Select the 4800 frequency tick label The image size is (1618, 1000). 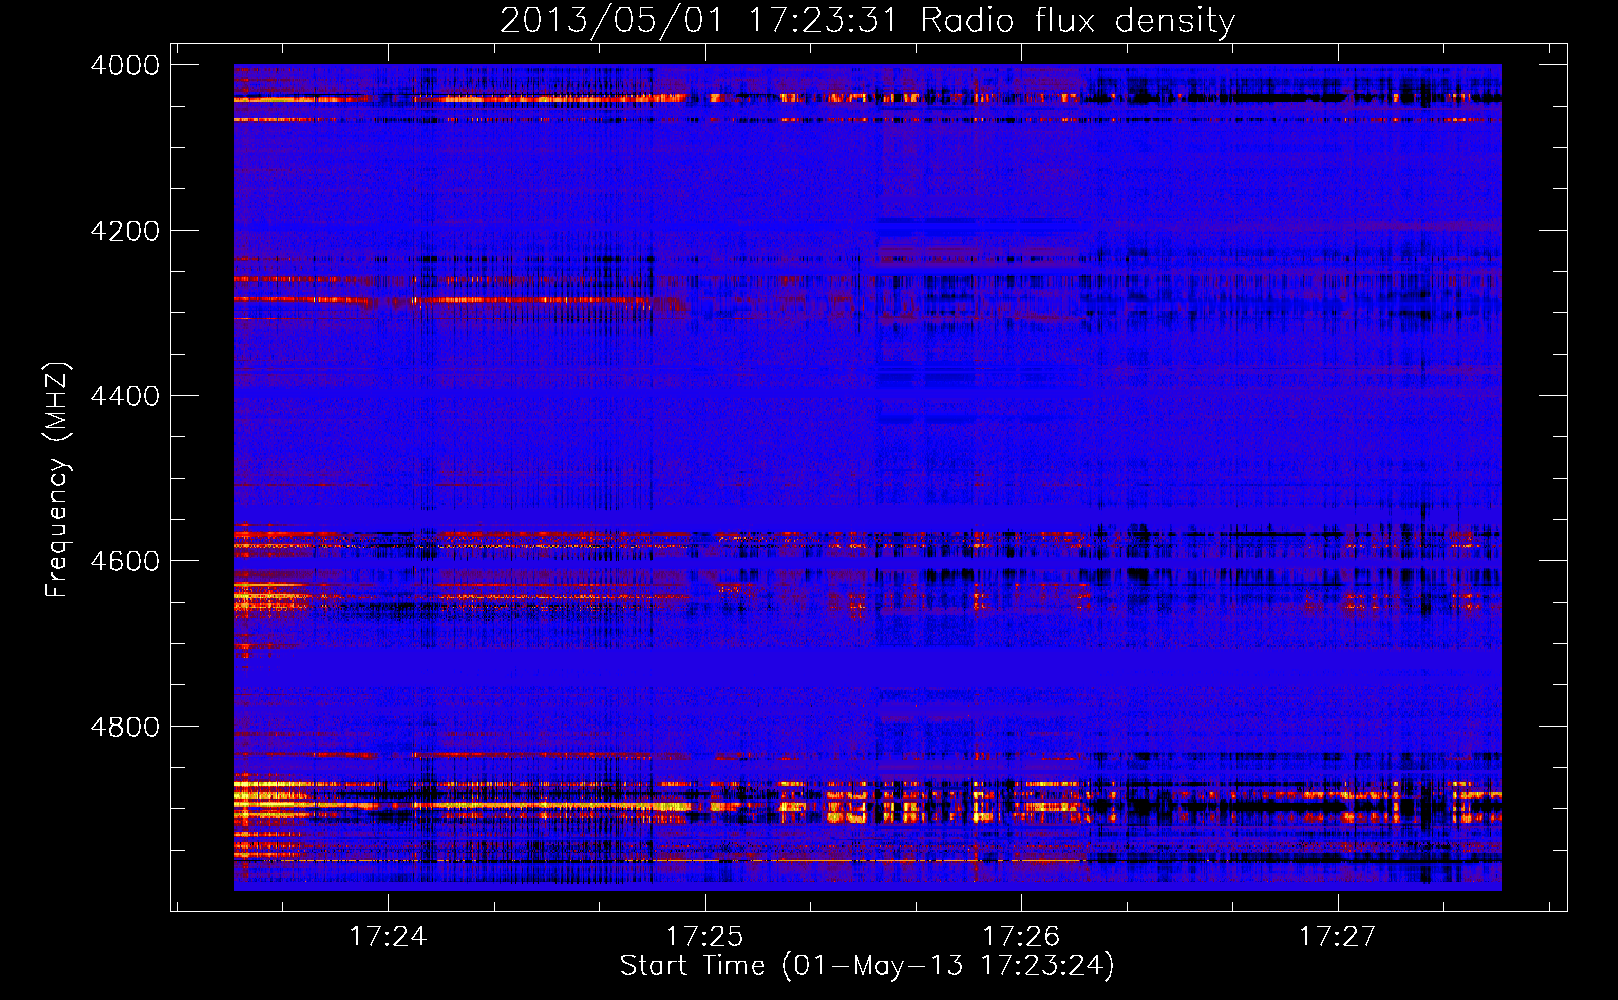[x=125, y=727]
